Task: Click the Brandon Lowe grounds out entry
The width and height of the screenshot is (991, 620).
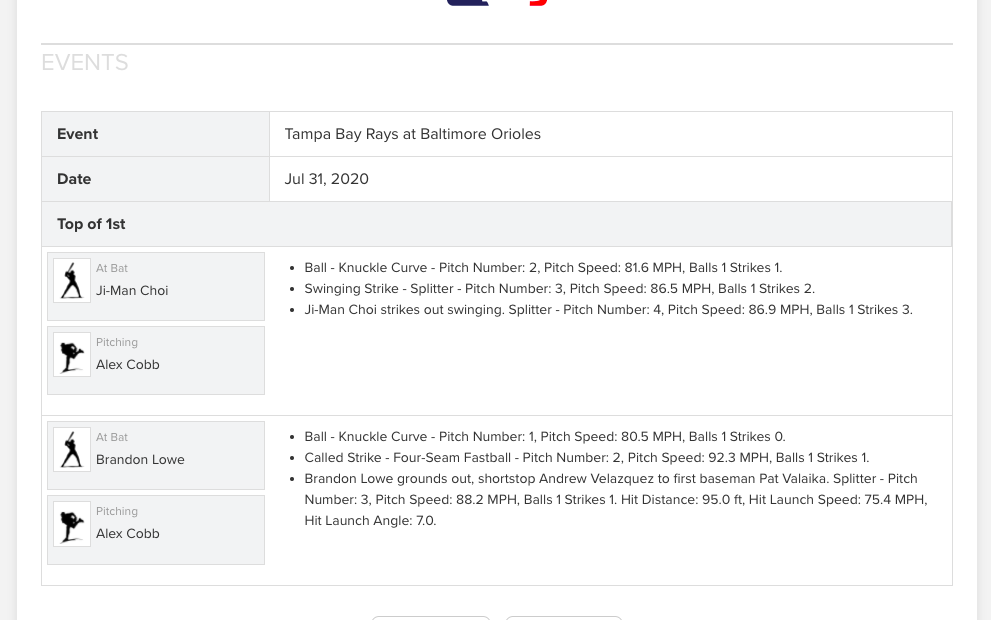Action: [615, 499]
